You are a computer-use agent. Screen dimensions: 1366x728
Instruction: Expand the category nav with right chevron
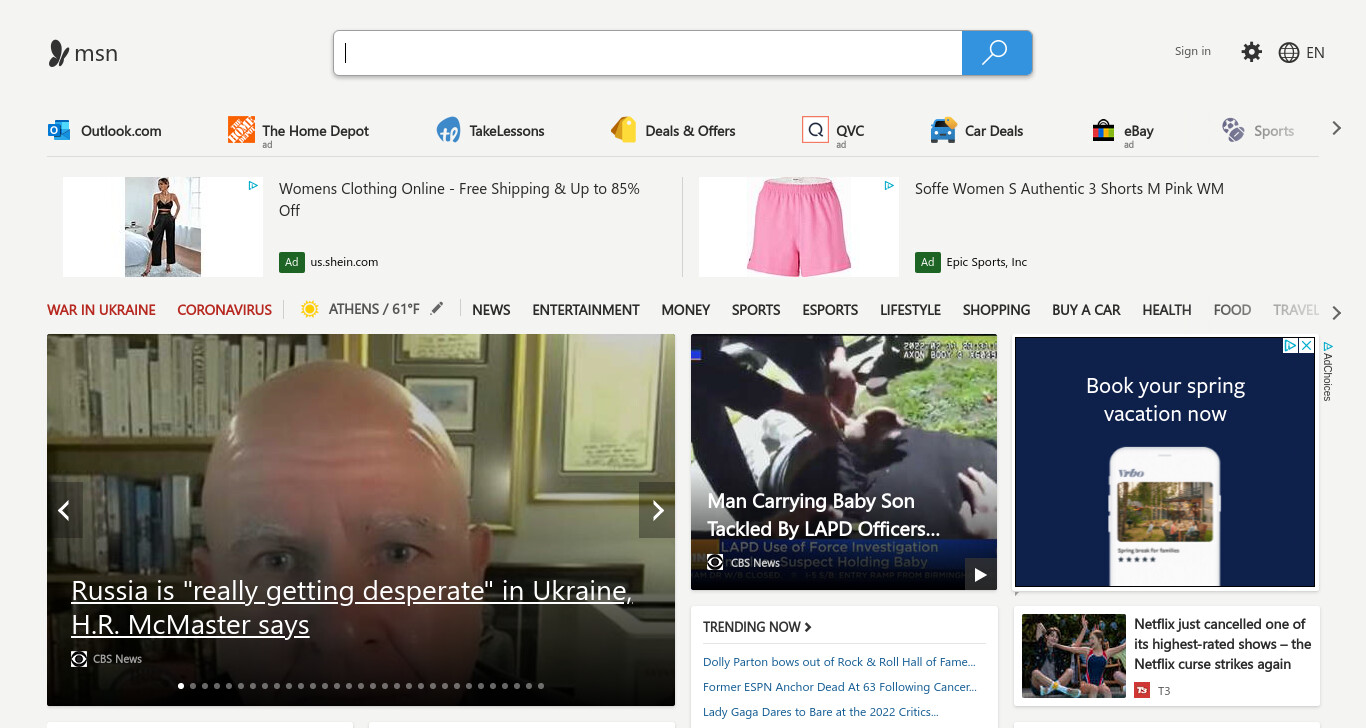(x=1336, y=313)
